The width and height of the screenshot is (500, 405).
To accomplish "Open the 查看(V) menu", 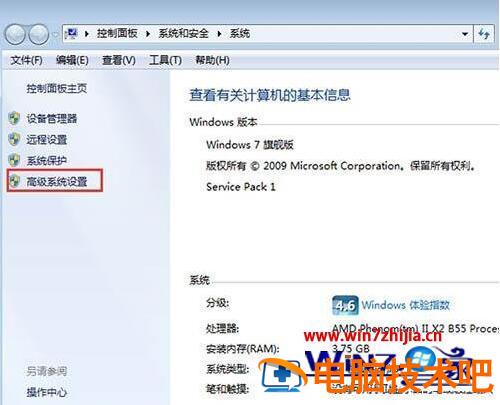I will (x=119, y=60).
